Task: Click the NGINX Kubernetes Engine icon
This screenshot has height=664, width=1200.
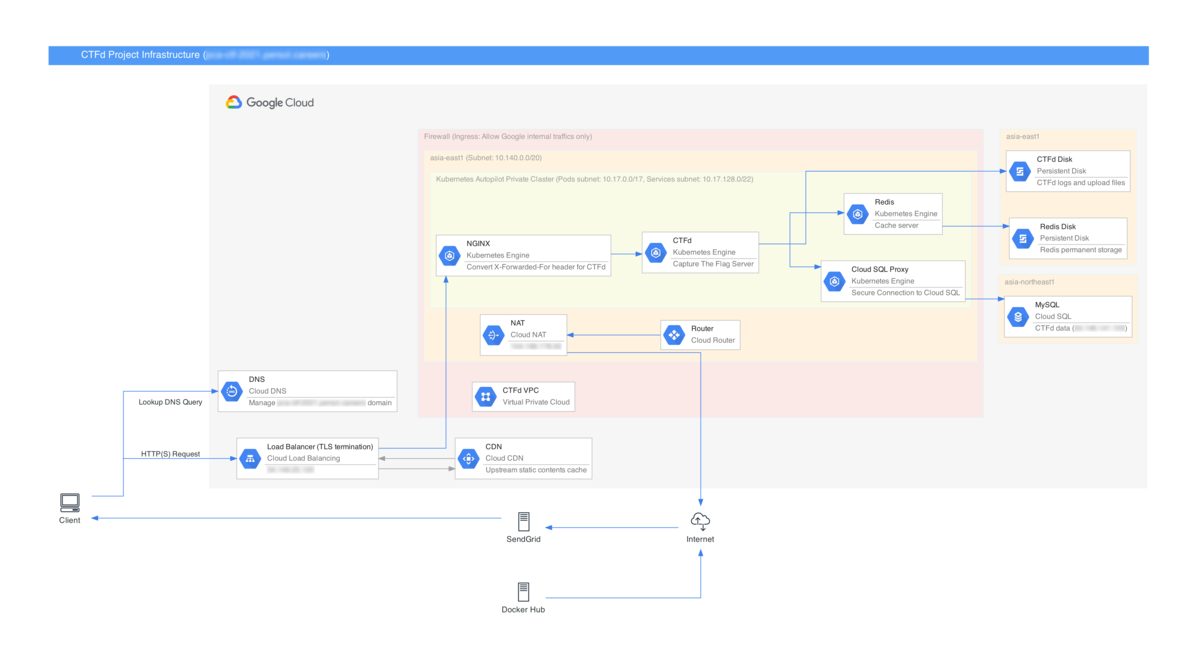Action: pos(449,256)
